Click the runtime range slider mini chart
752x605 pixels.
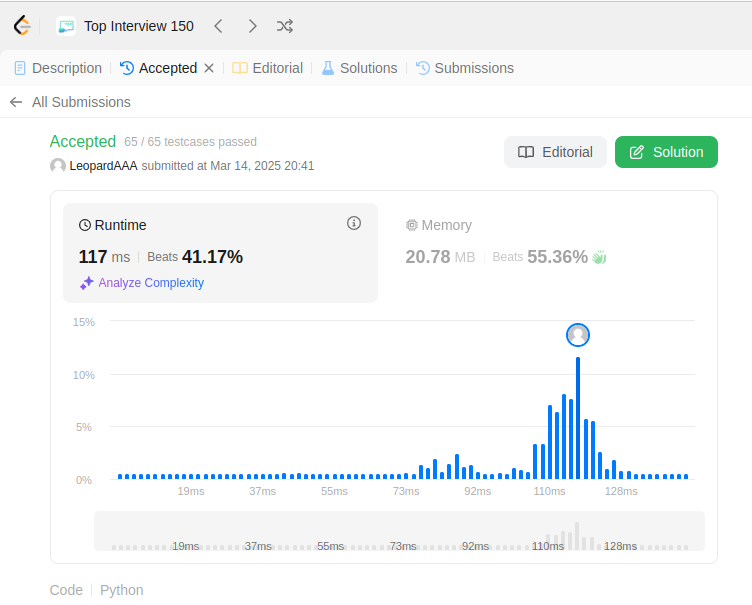point(400,531)
